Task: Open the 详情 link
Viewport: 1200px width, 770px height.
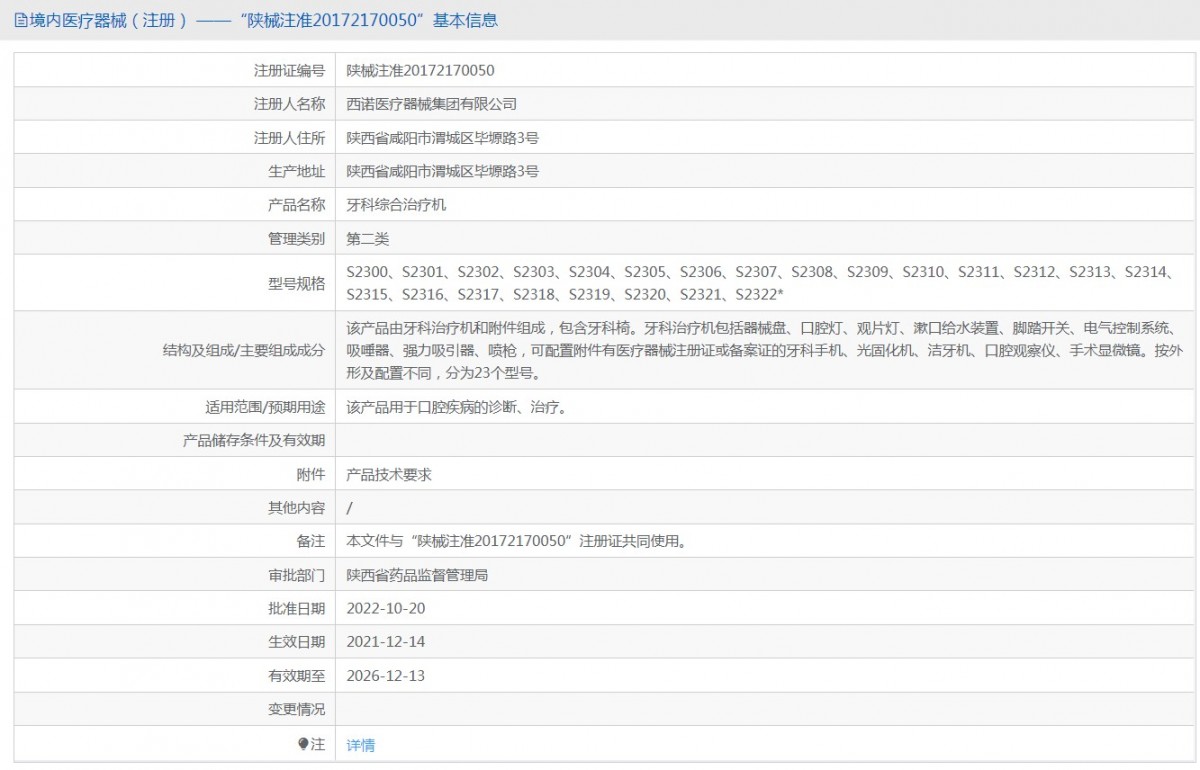Action: 360,745
